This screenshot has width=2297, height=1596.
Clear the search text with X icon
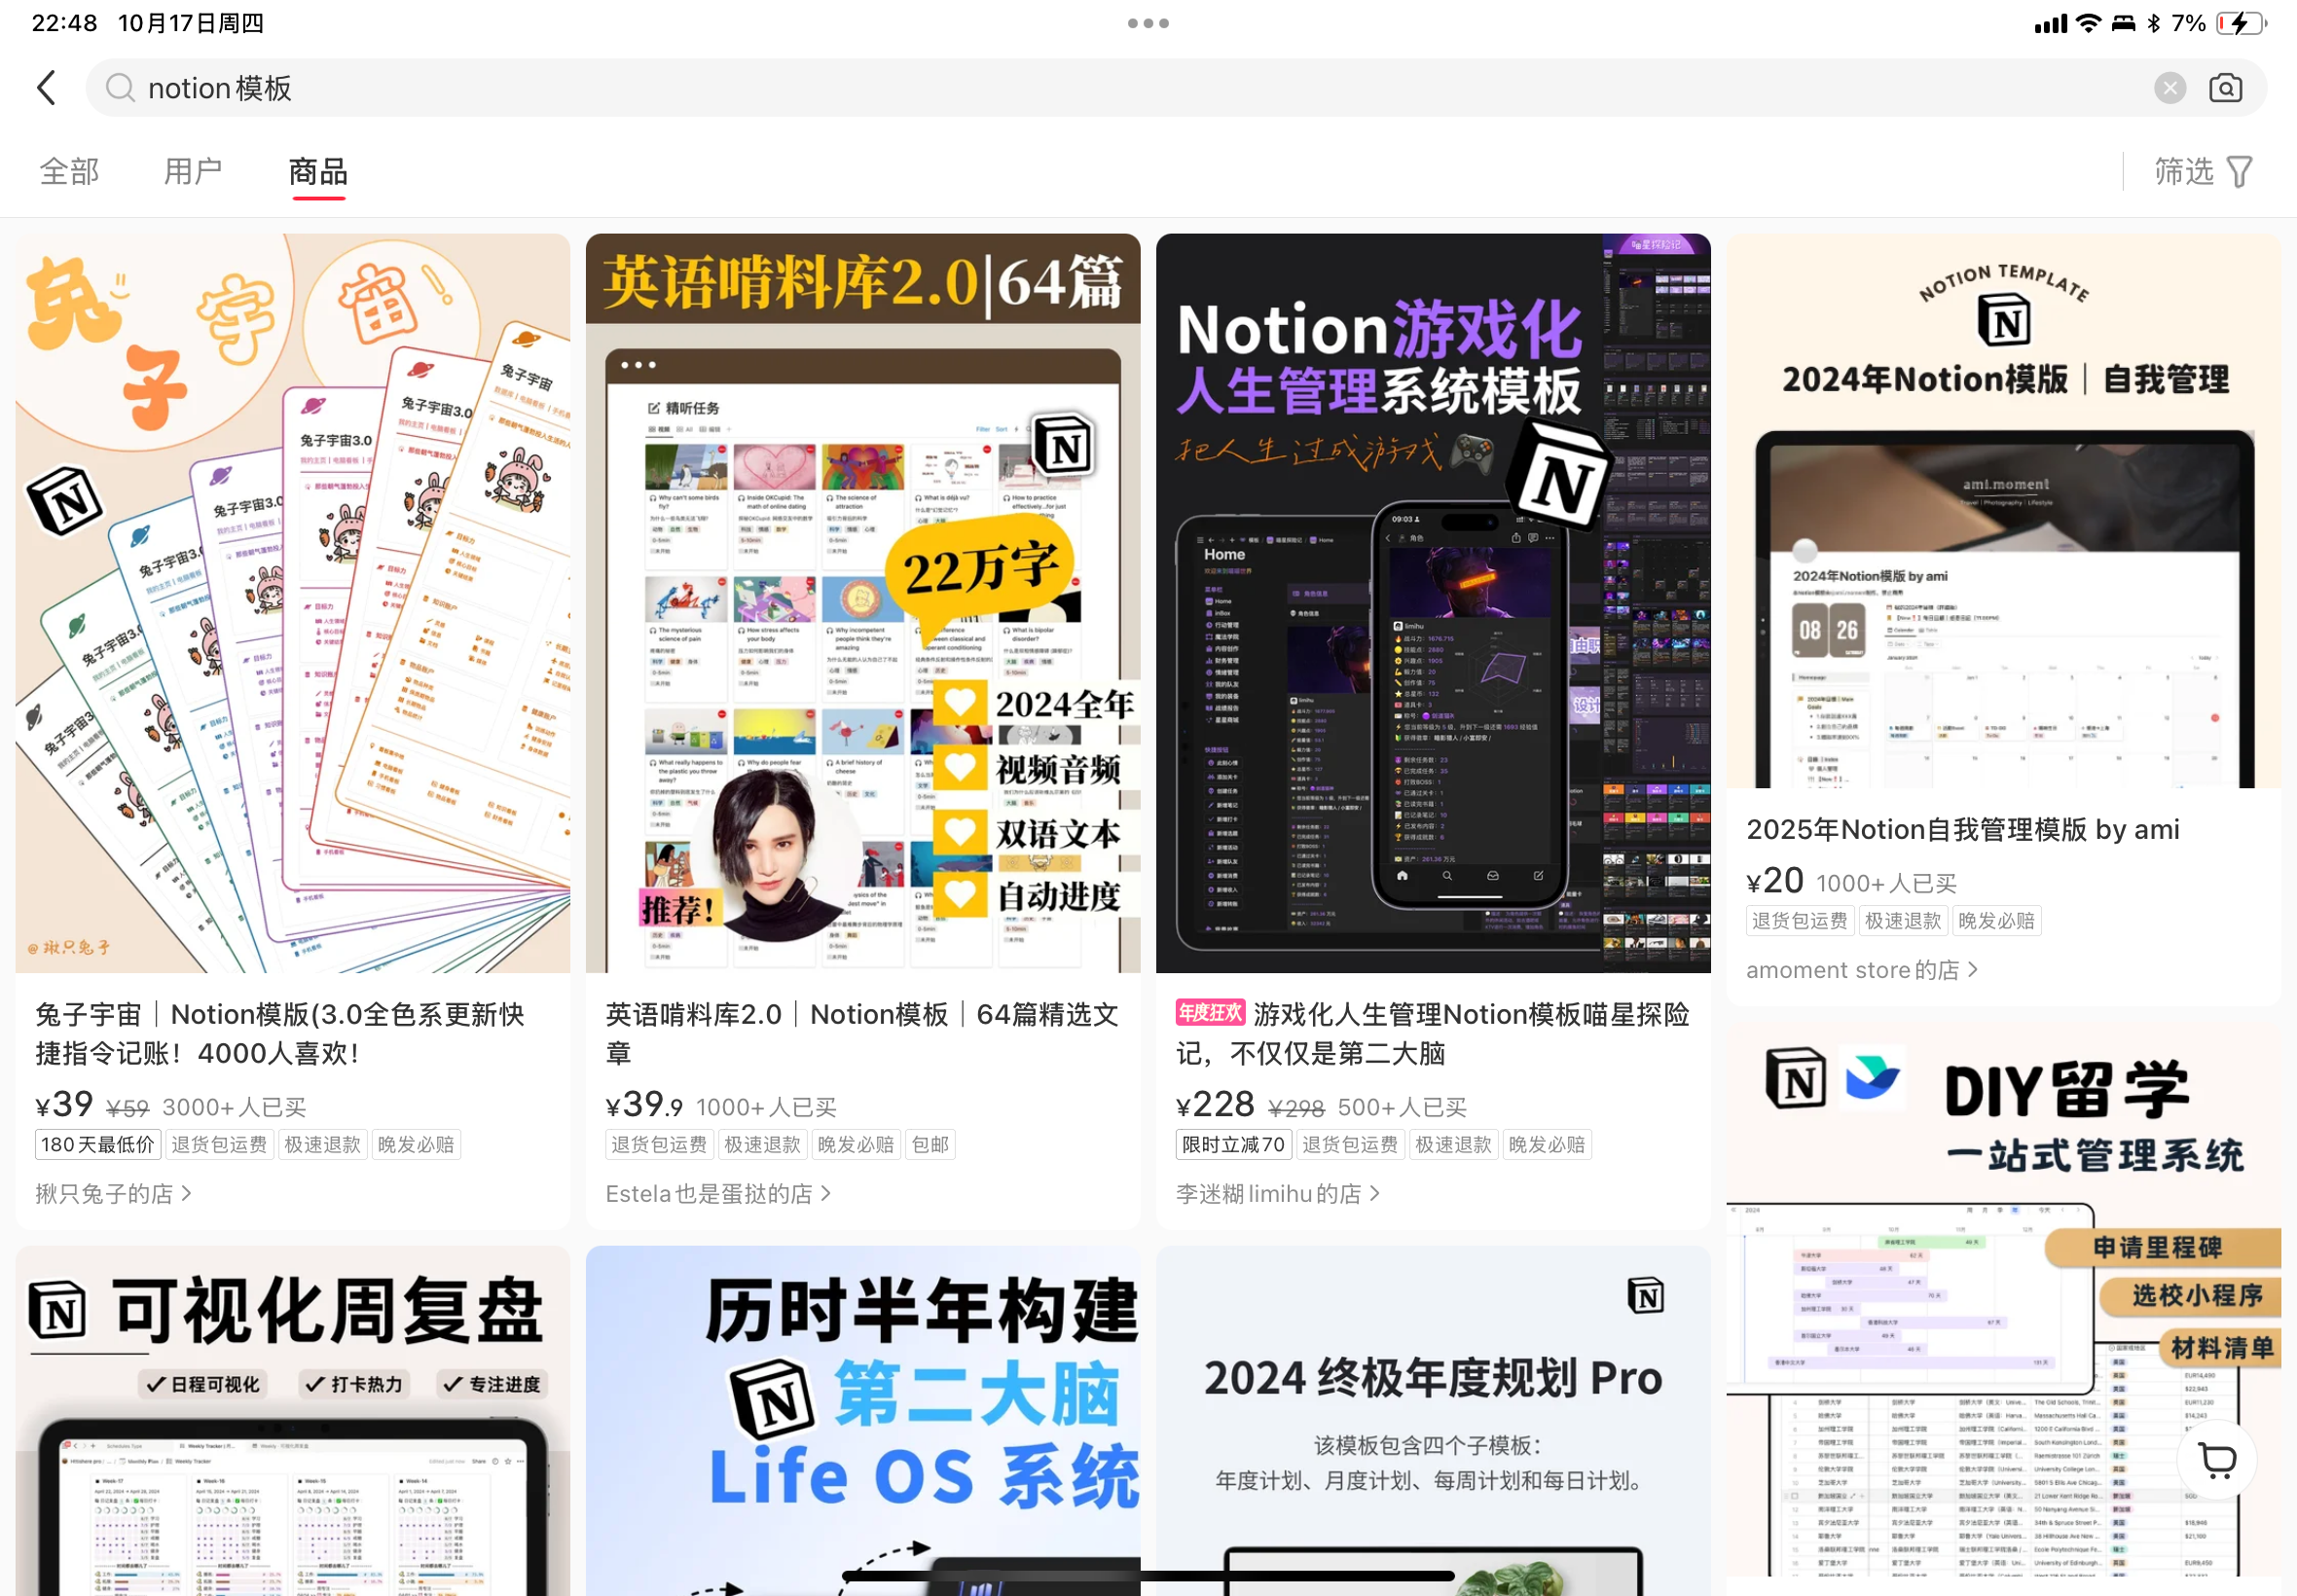pos(2169,88)
